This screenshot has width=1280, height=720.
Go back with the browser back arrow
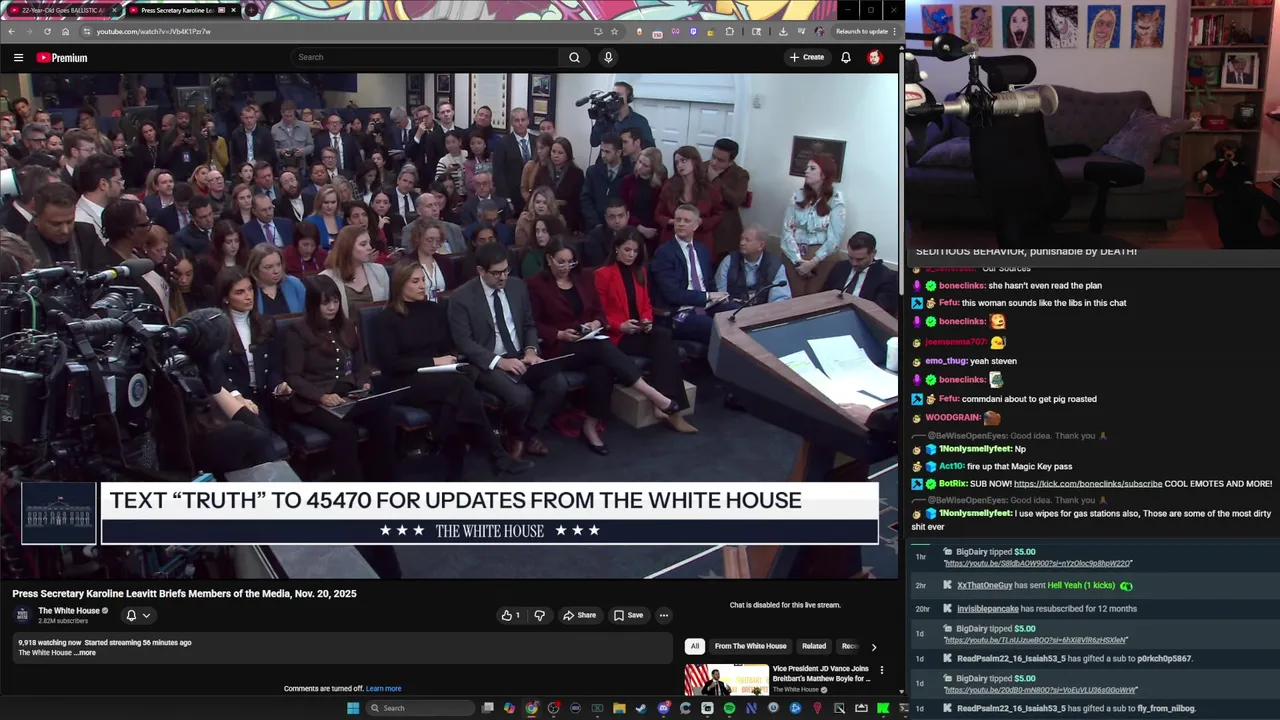tap(12, 31)
